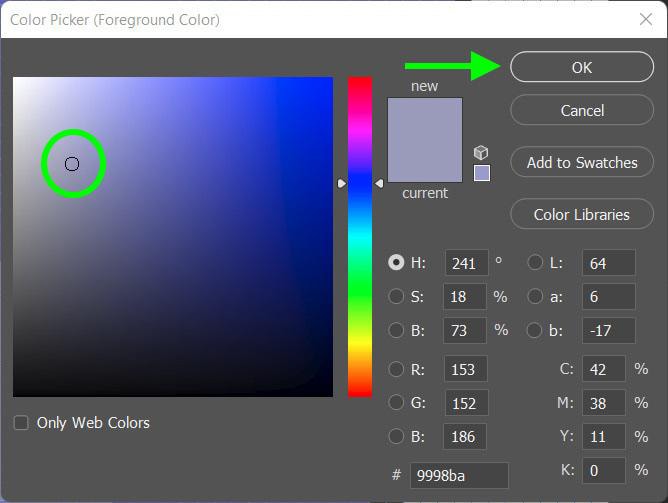668x503 pixels.
Task: Click Add to Swatches
Action: 582,162
